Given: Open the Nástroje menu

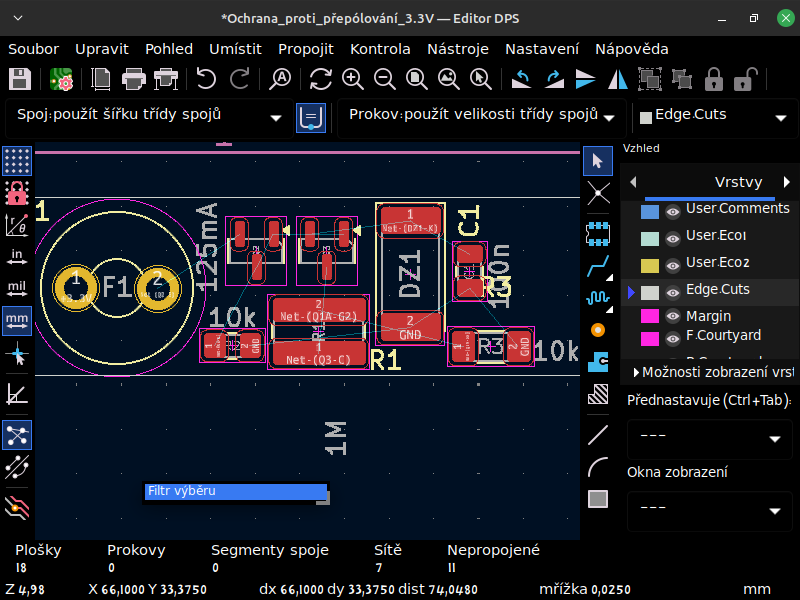Looking at the screenshot, I should (457, 48).
